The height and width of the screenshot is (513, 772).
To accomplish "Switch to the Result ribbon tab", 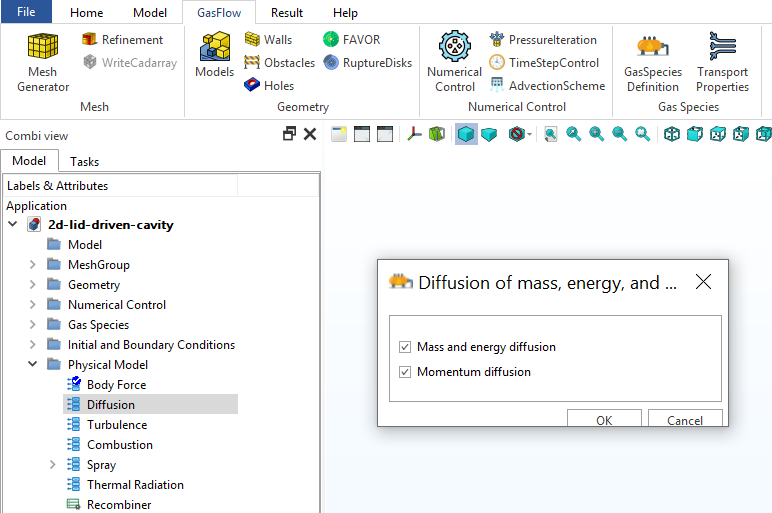I will click(287, 13).
